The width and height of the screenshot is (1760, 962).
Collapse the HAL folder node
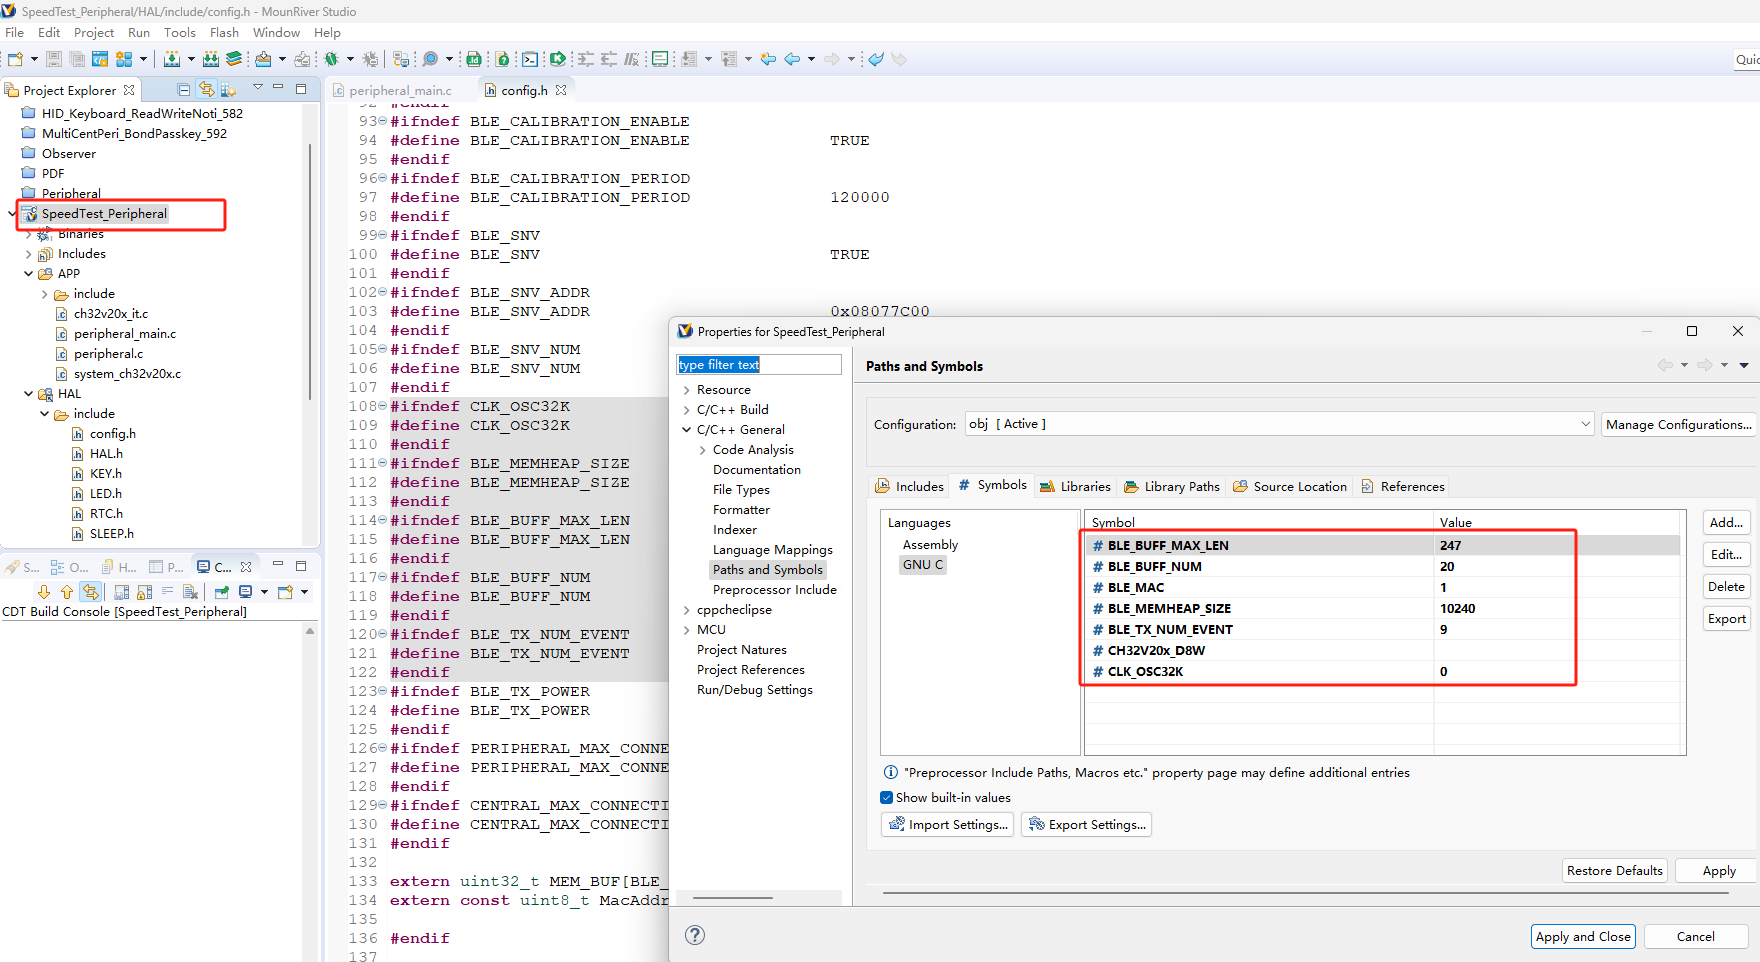[x=28, y=394]
